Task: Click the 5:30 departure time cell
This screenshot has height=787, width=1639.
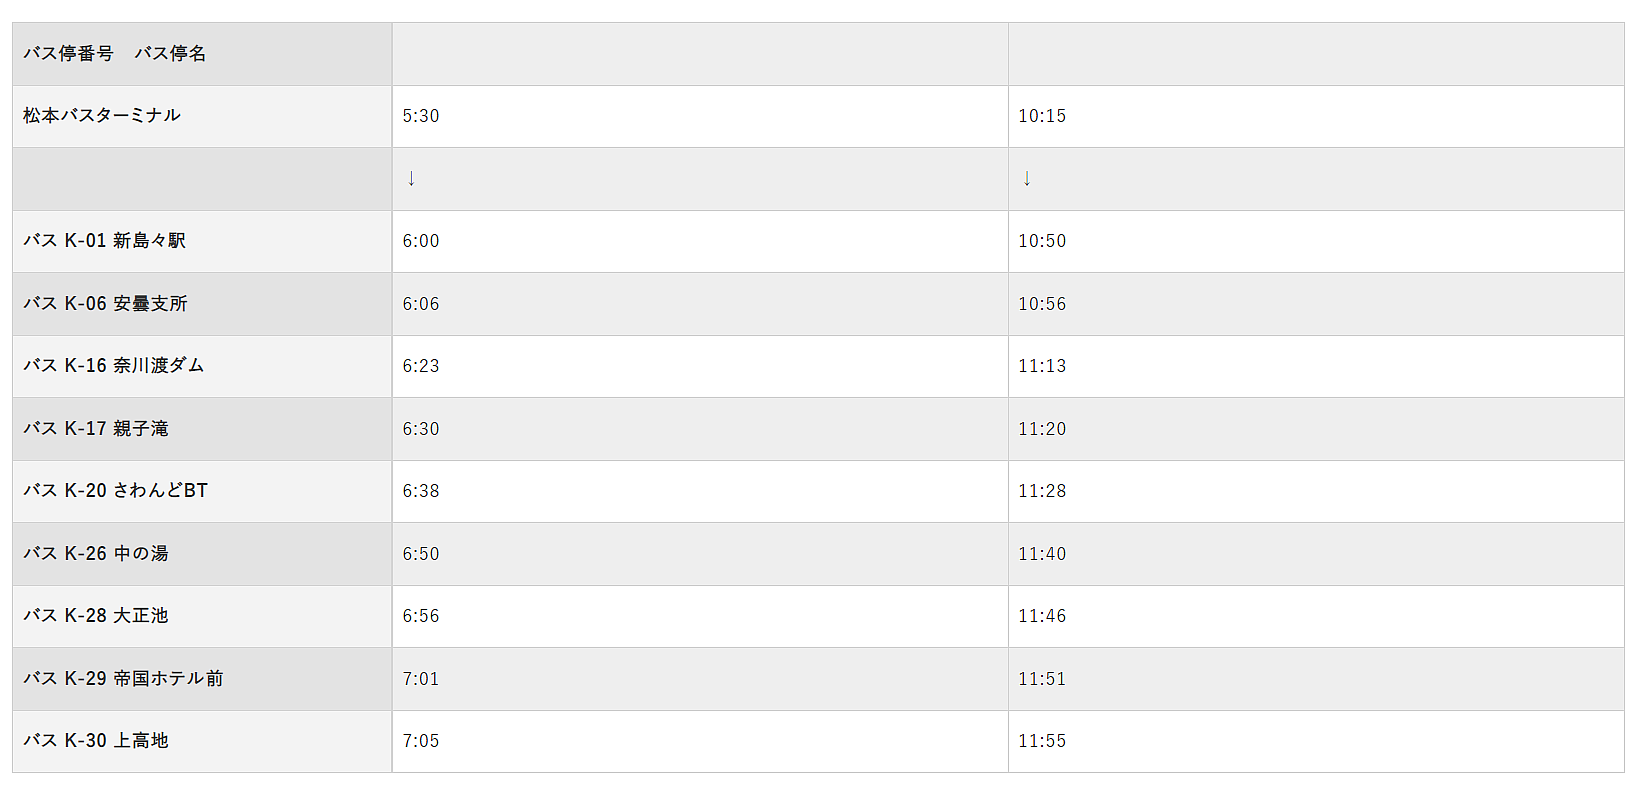Action: 700,116
